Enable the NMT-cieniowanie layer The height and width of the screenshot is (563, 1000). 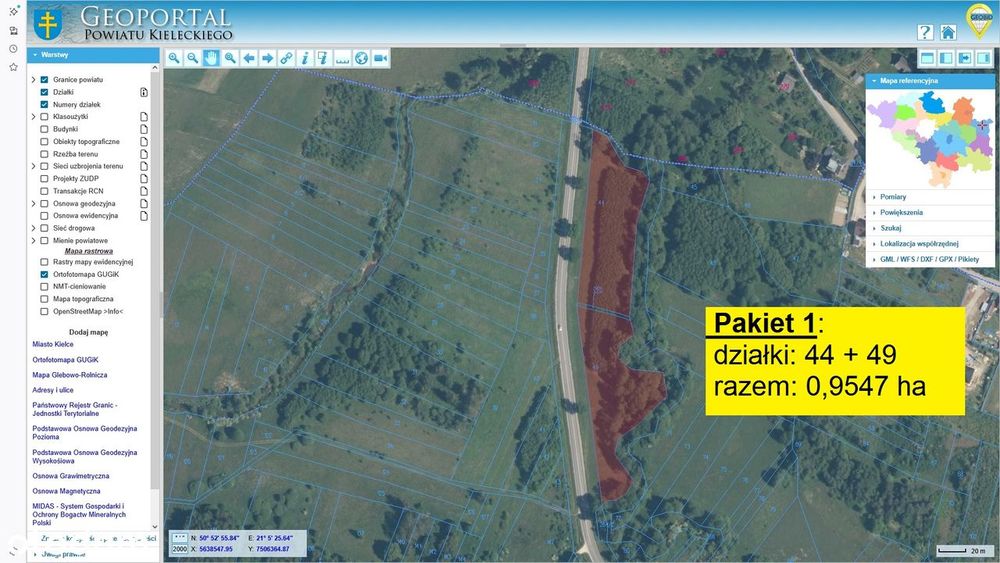click(x=44, y=286)
